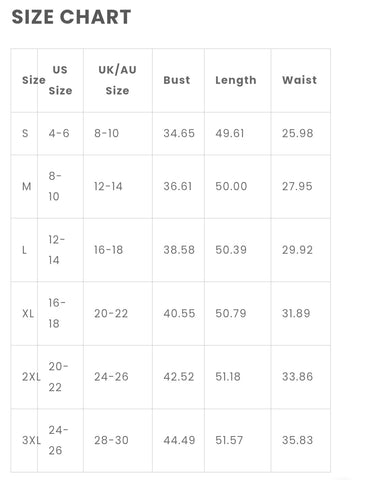Screen dimensions: 369x480
Task: Select UK/AU size 20-22 cell
Action: [111, 313]
